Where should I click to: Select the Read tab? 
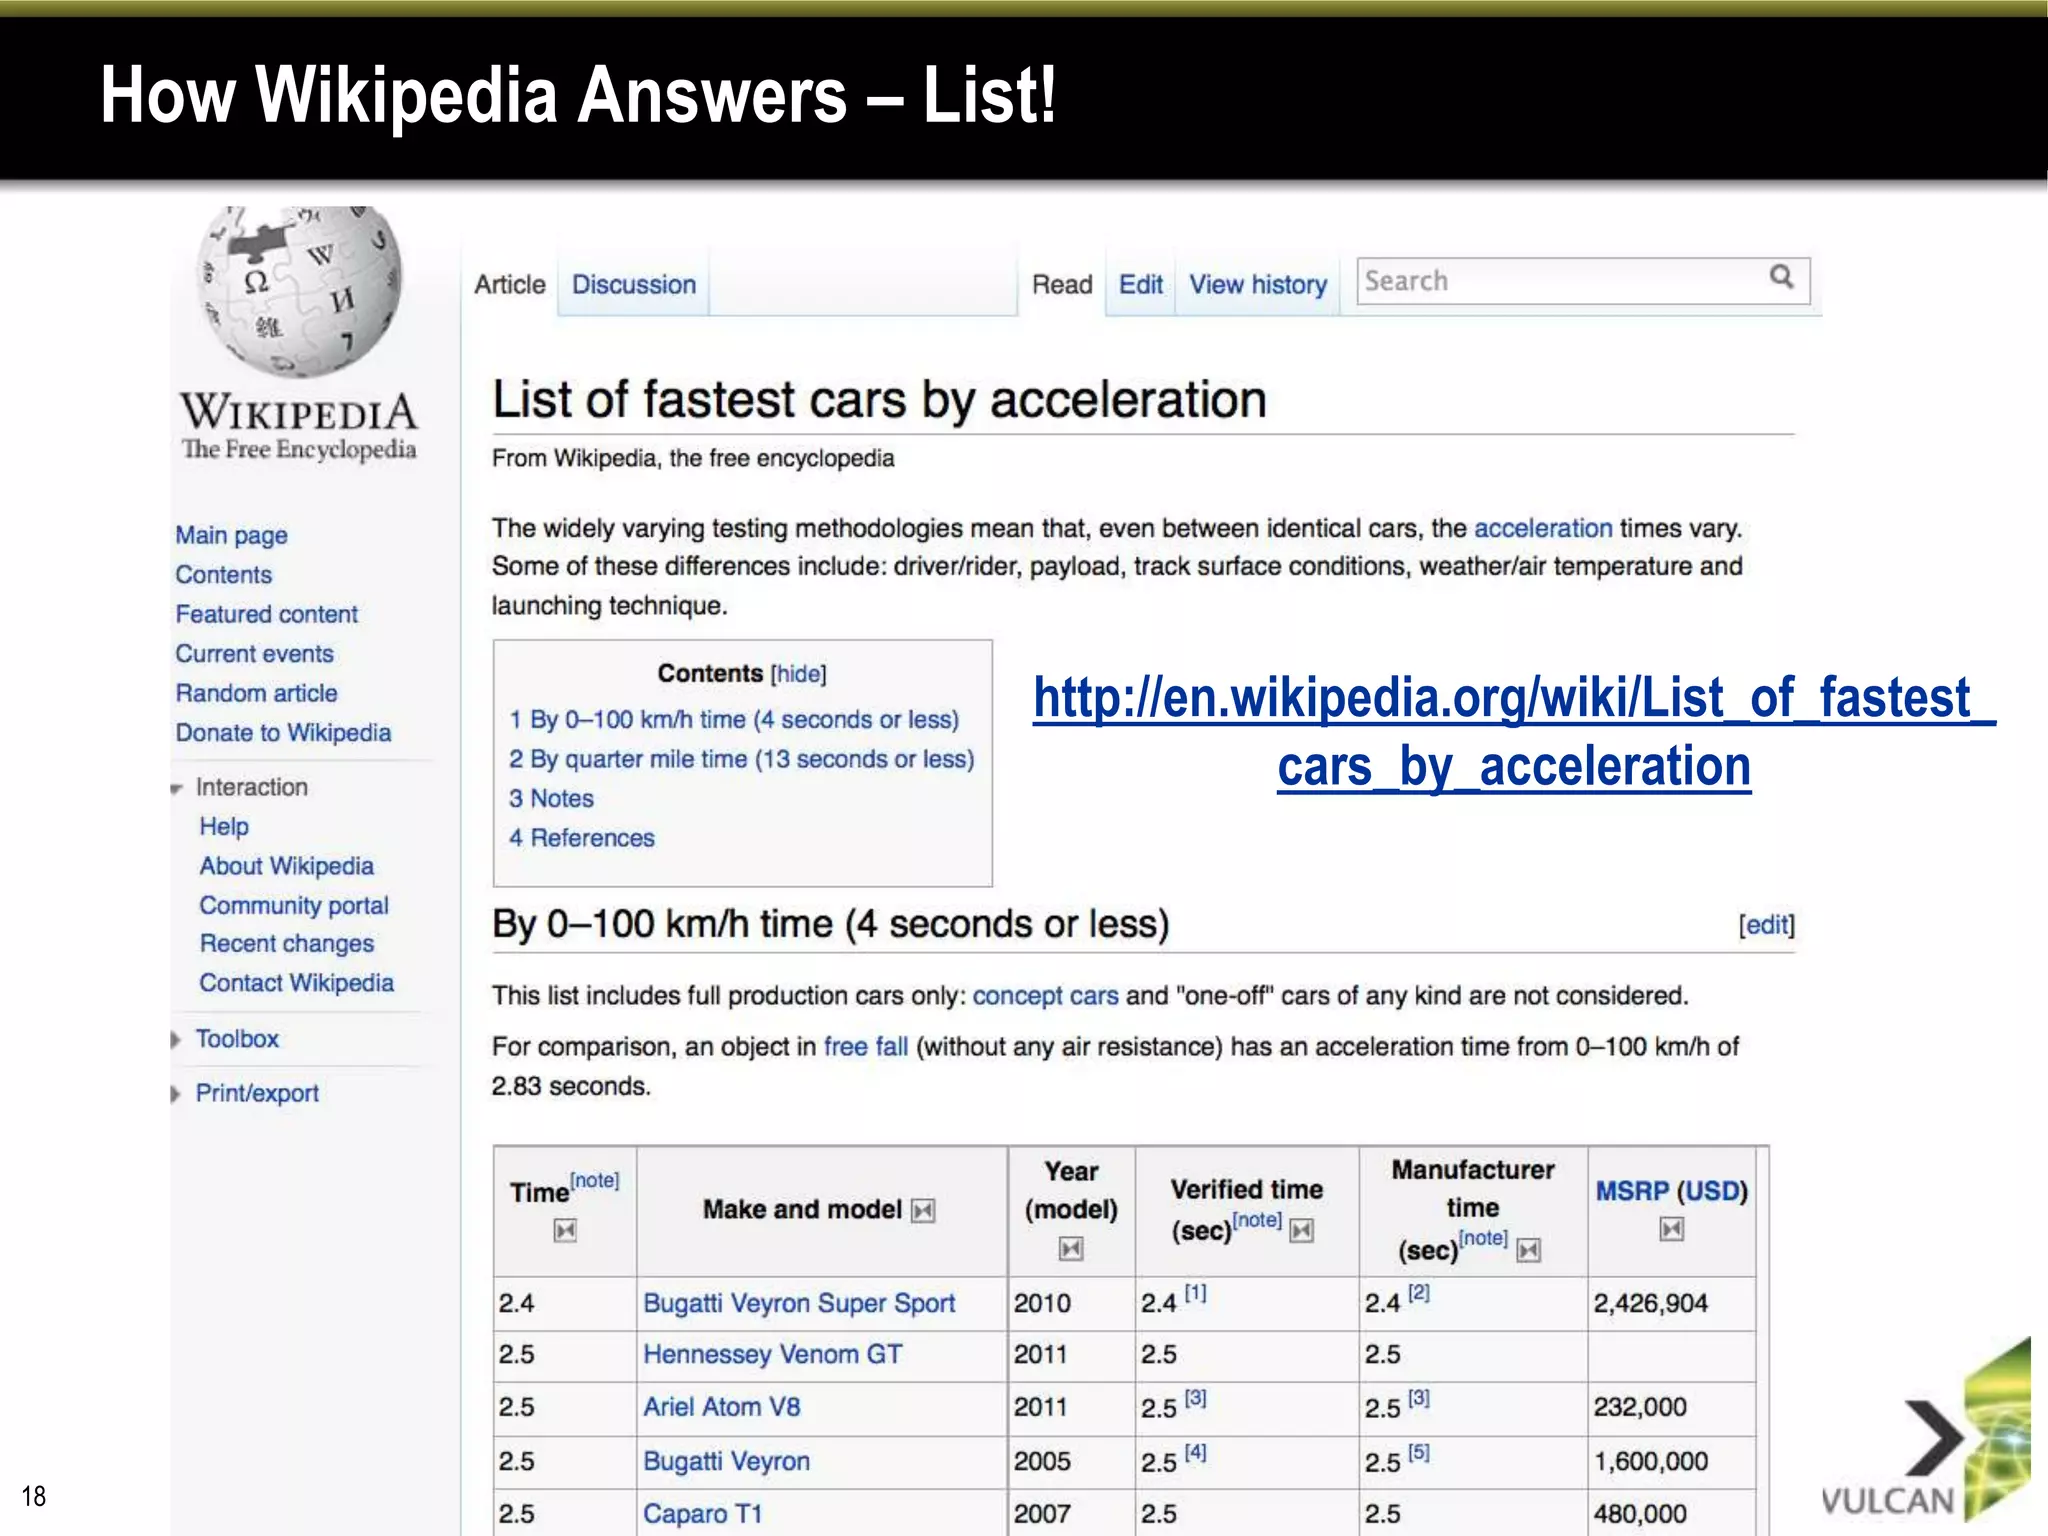(x=1062, y=285)
